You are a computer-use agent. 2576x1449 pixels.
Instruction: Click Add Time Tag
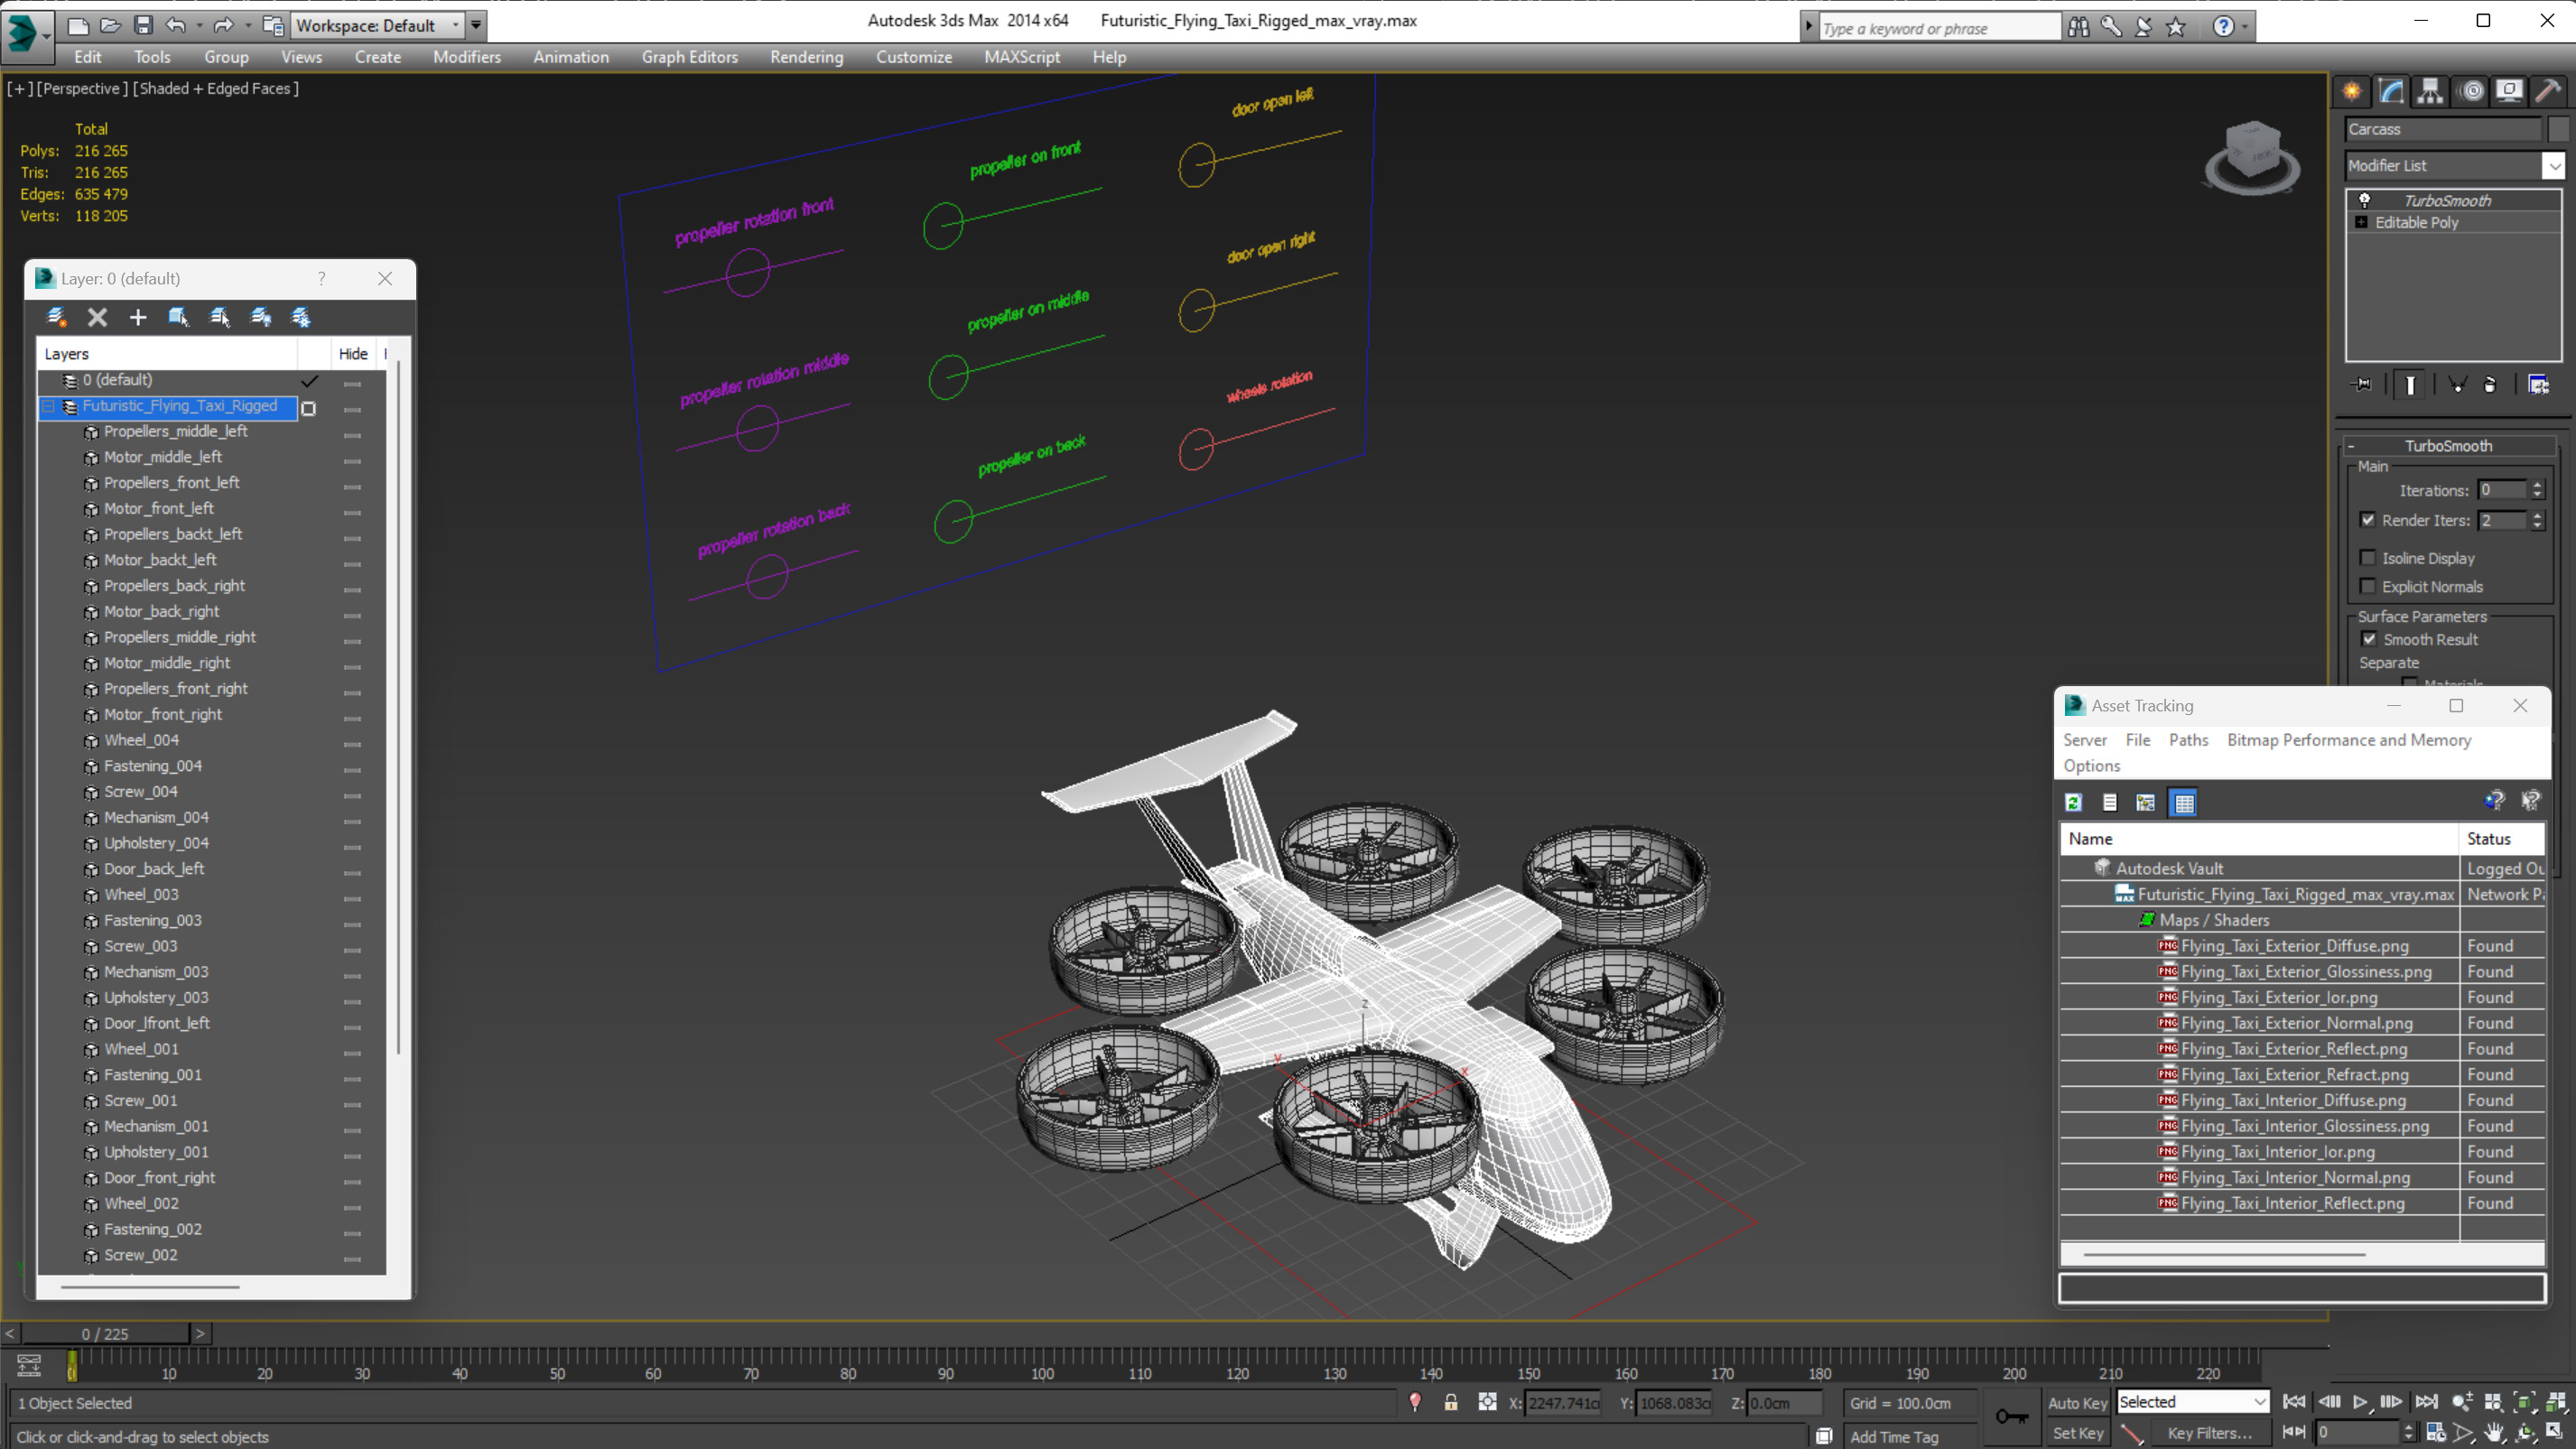point(1894,1436)
